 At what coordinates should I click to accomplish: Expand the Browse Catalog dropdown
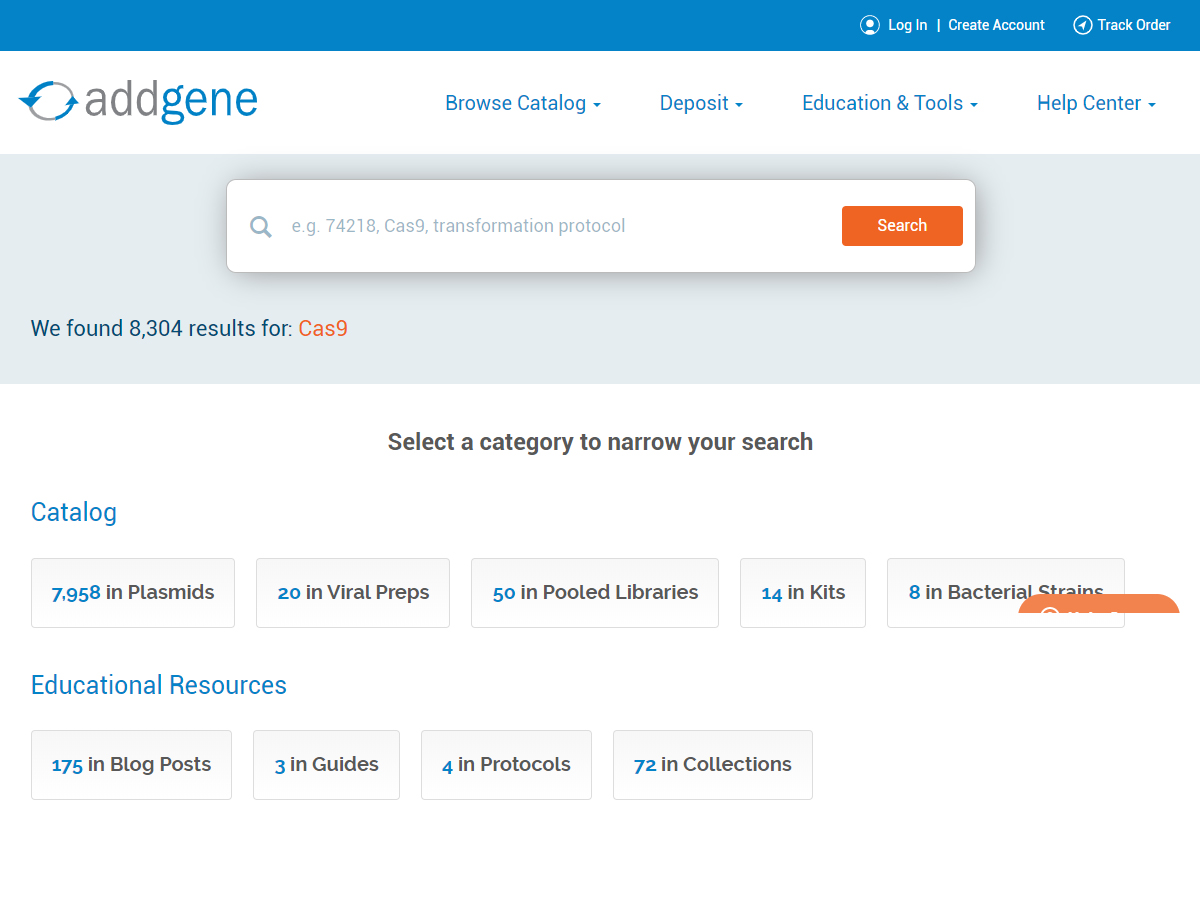(522, 103)
